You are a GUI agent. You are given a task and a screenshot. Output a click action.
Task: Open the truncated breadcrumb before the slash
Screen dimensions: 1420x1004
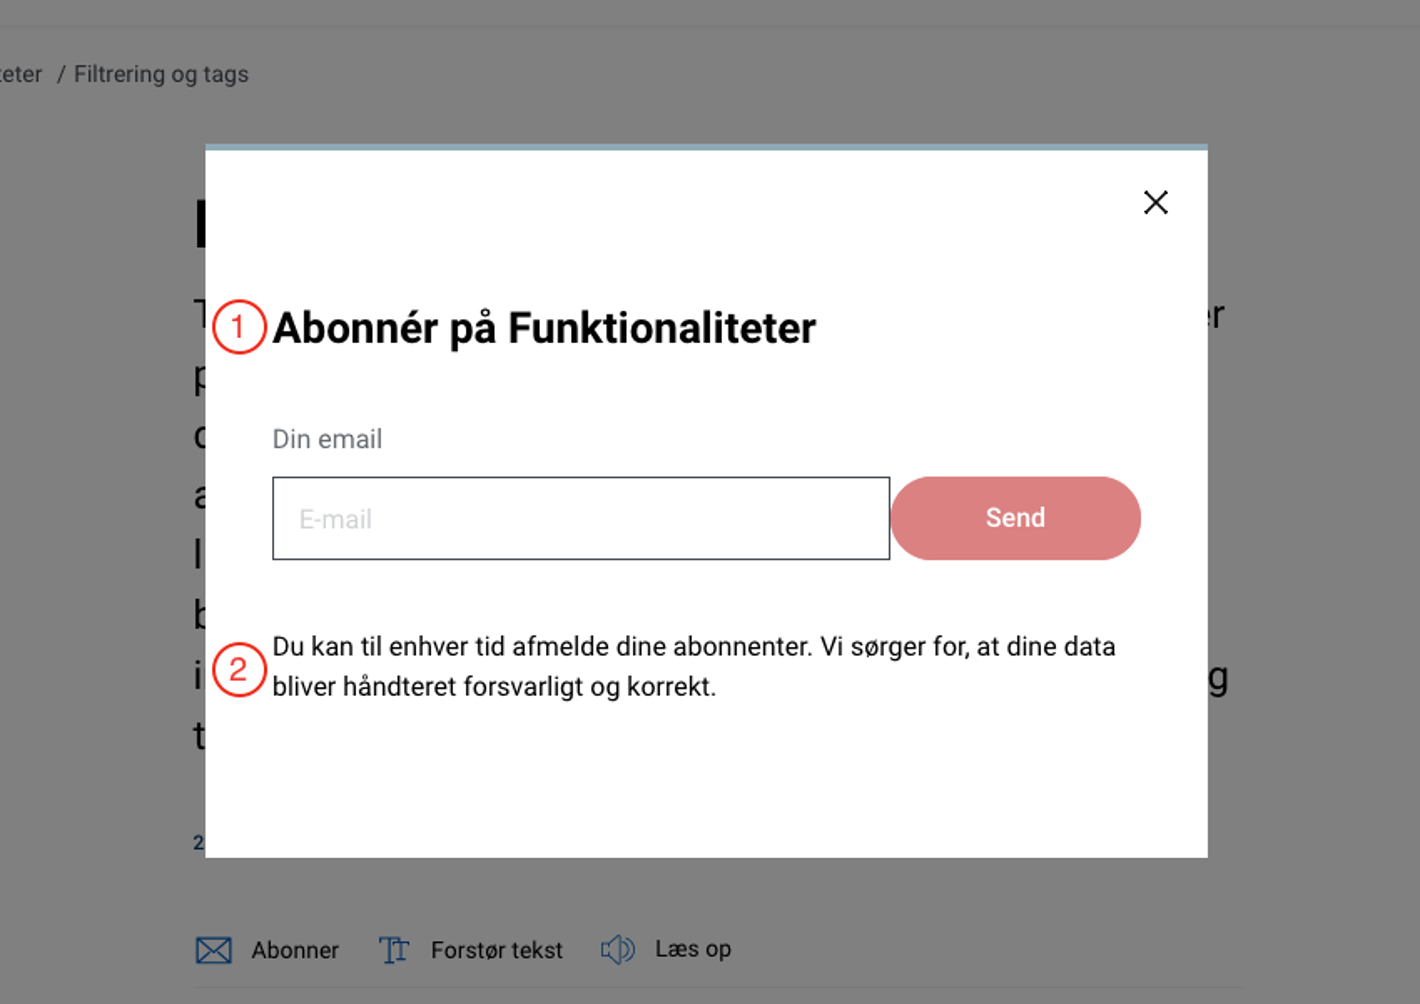point(21,75)
